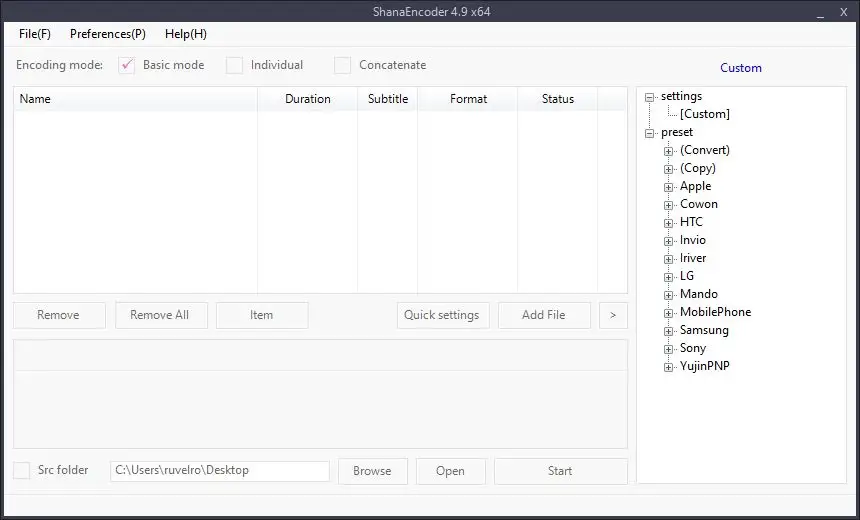The image size is (860, 520).
Task: Click the Remove button
Action: [x=59, y=315]
